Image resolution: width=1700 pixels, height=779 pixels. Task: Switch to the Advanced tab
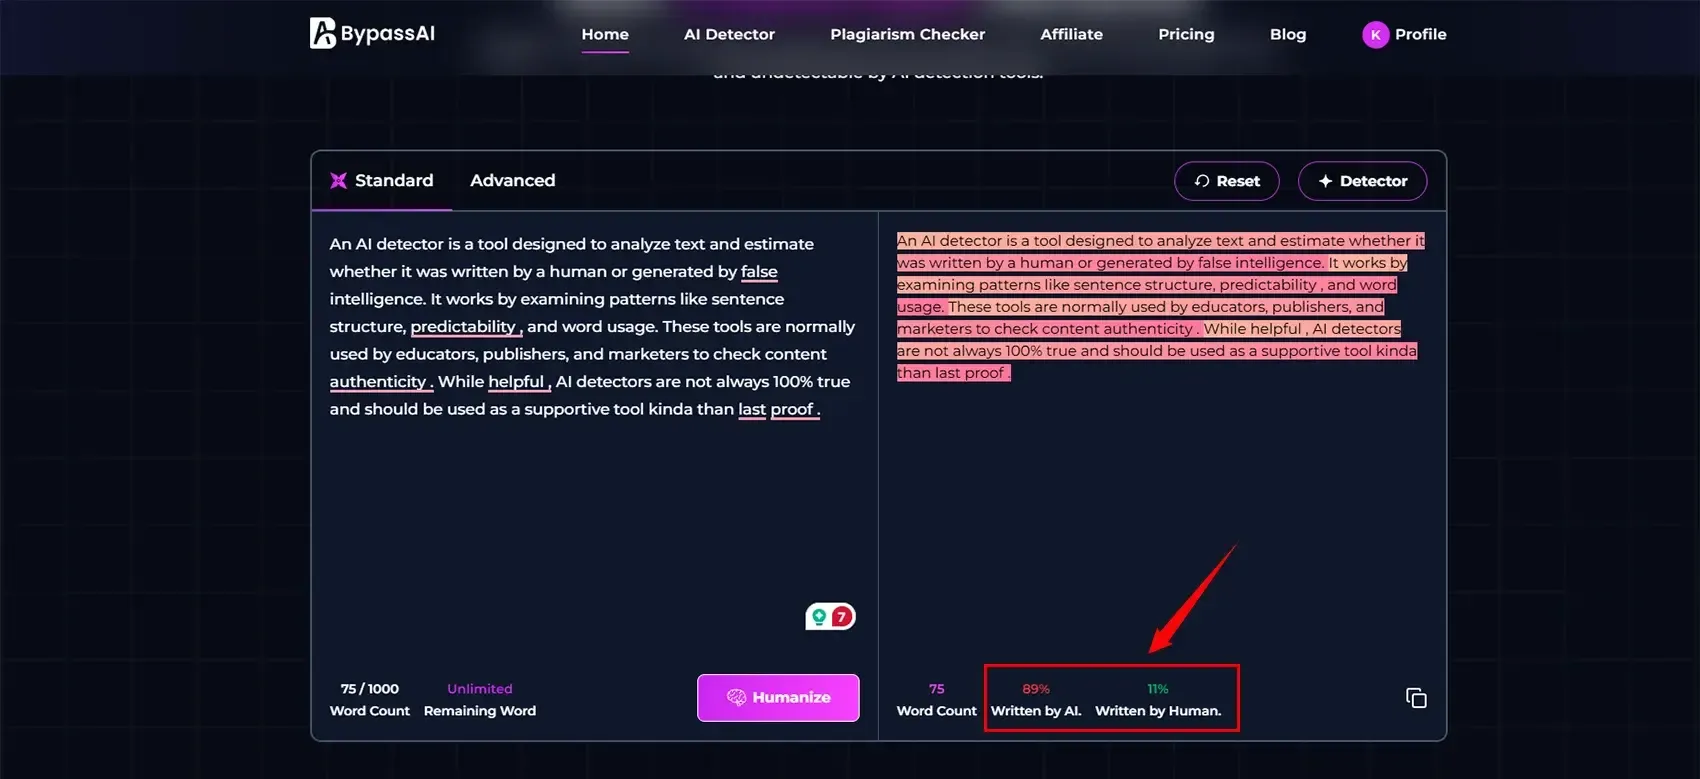tap(512, 181)
